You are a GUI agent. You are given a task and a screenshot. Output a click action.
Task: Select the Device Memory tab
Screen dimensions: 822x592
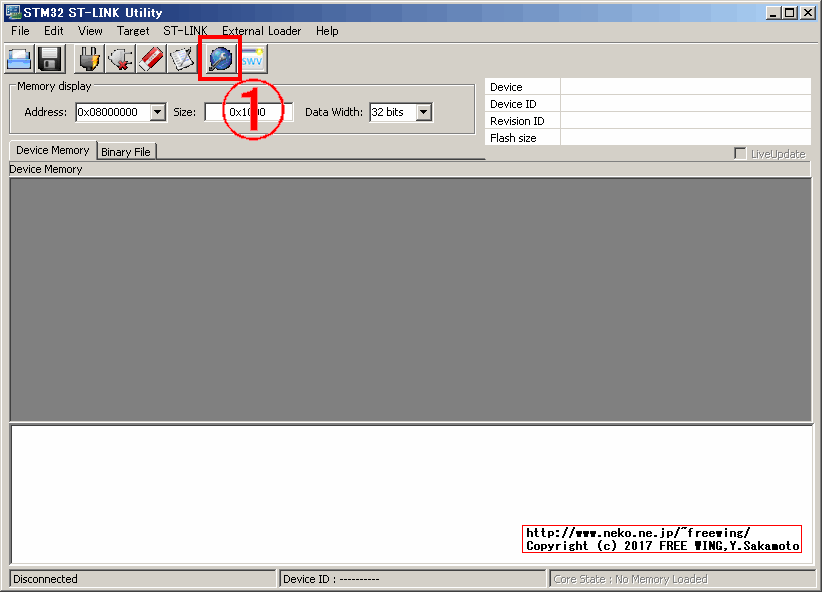tap(51, 150)
